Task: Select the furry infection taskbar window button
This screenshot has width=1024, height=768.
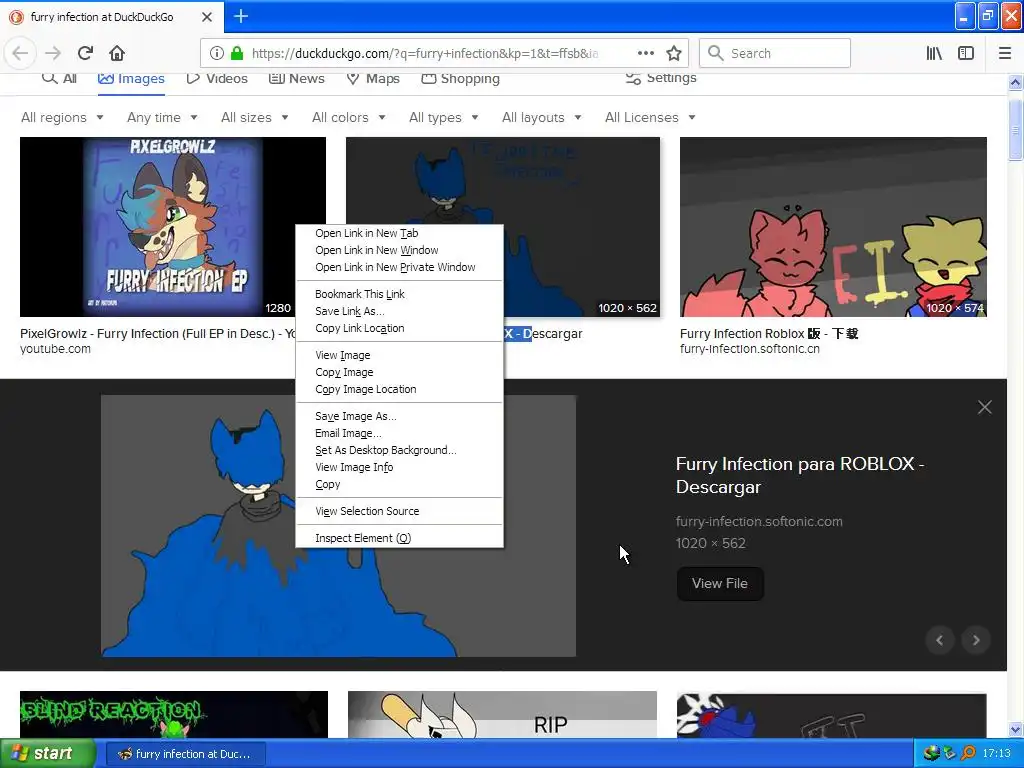Action: (x=184, y=754)
